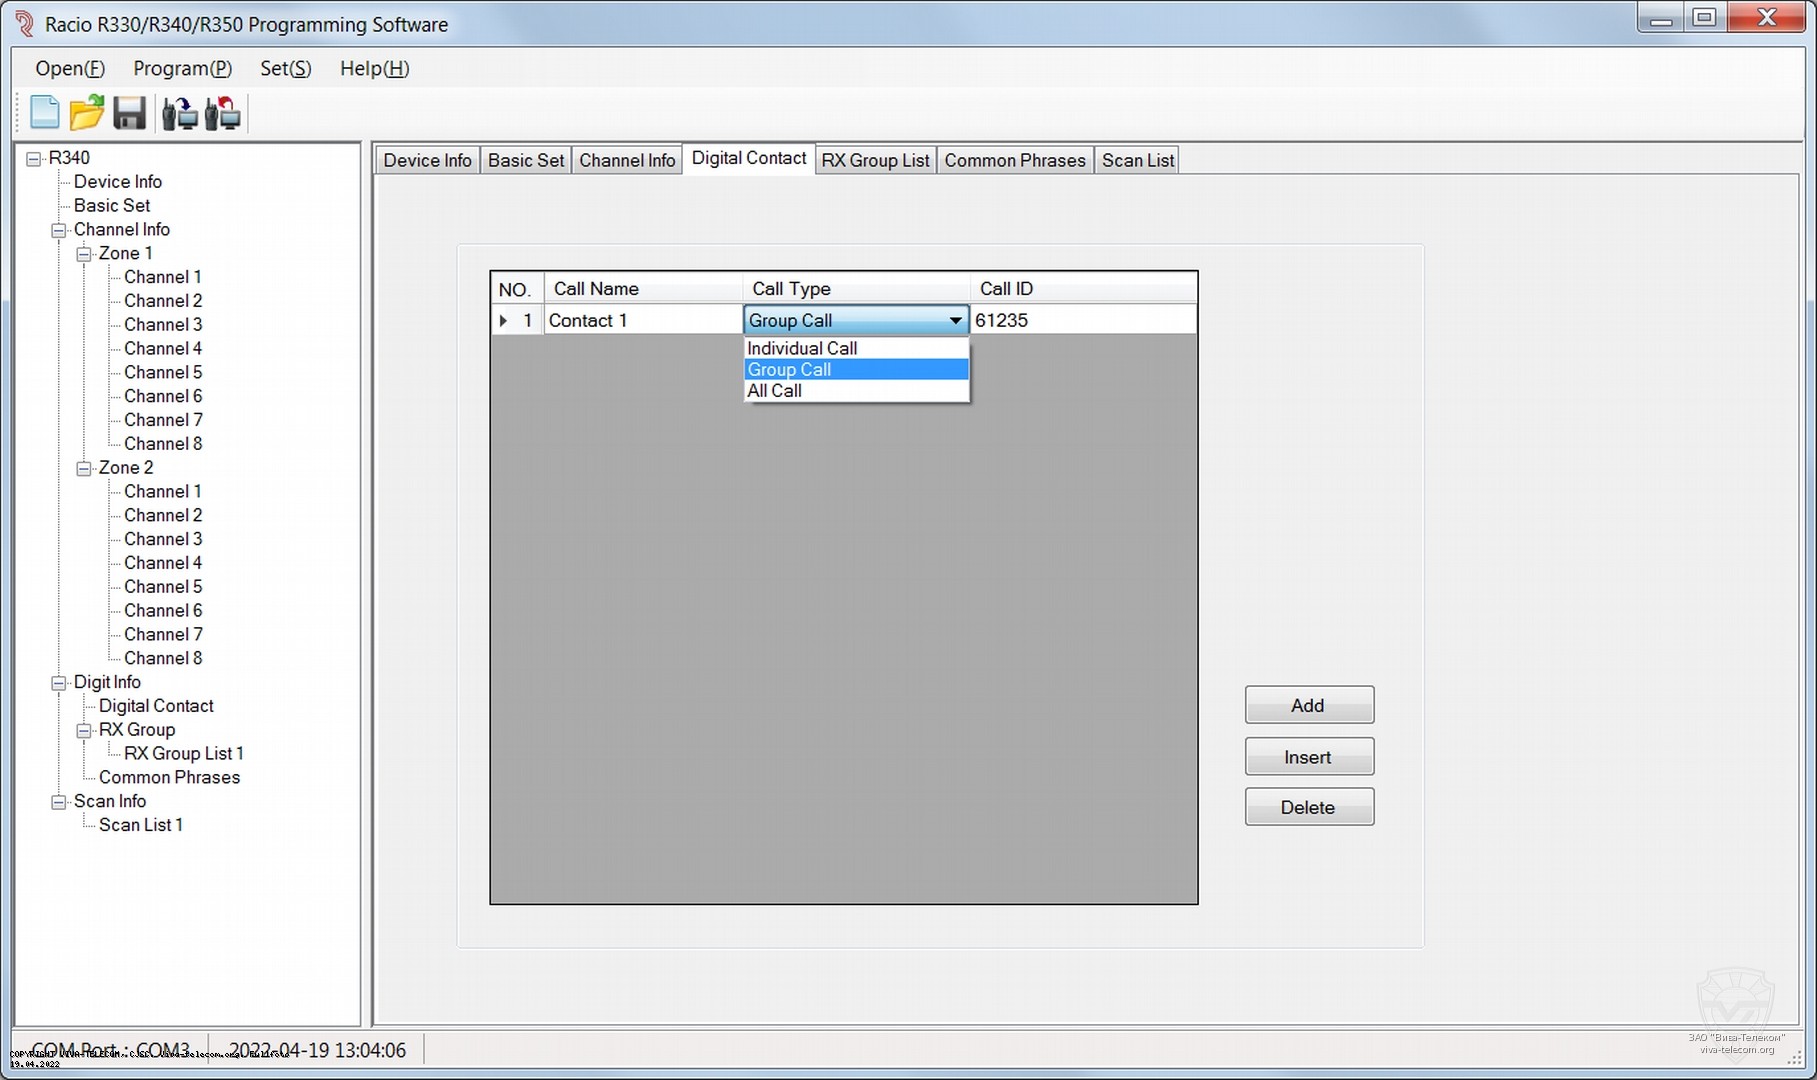Viewport: 1817px width, 1080px height.
Task: Collapse the Digit Info tree node
Action: point(59,683)
